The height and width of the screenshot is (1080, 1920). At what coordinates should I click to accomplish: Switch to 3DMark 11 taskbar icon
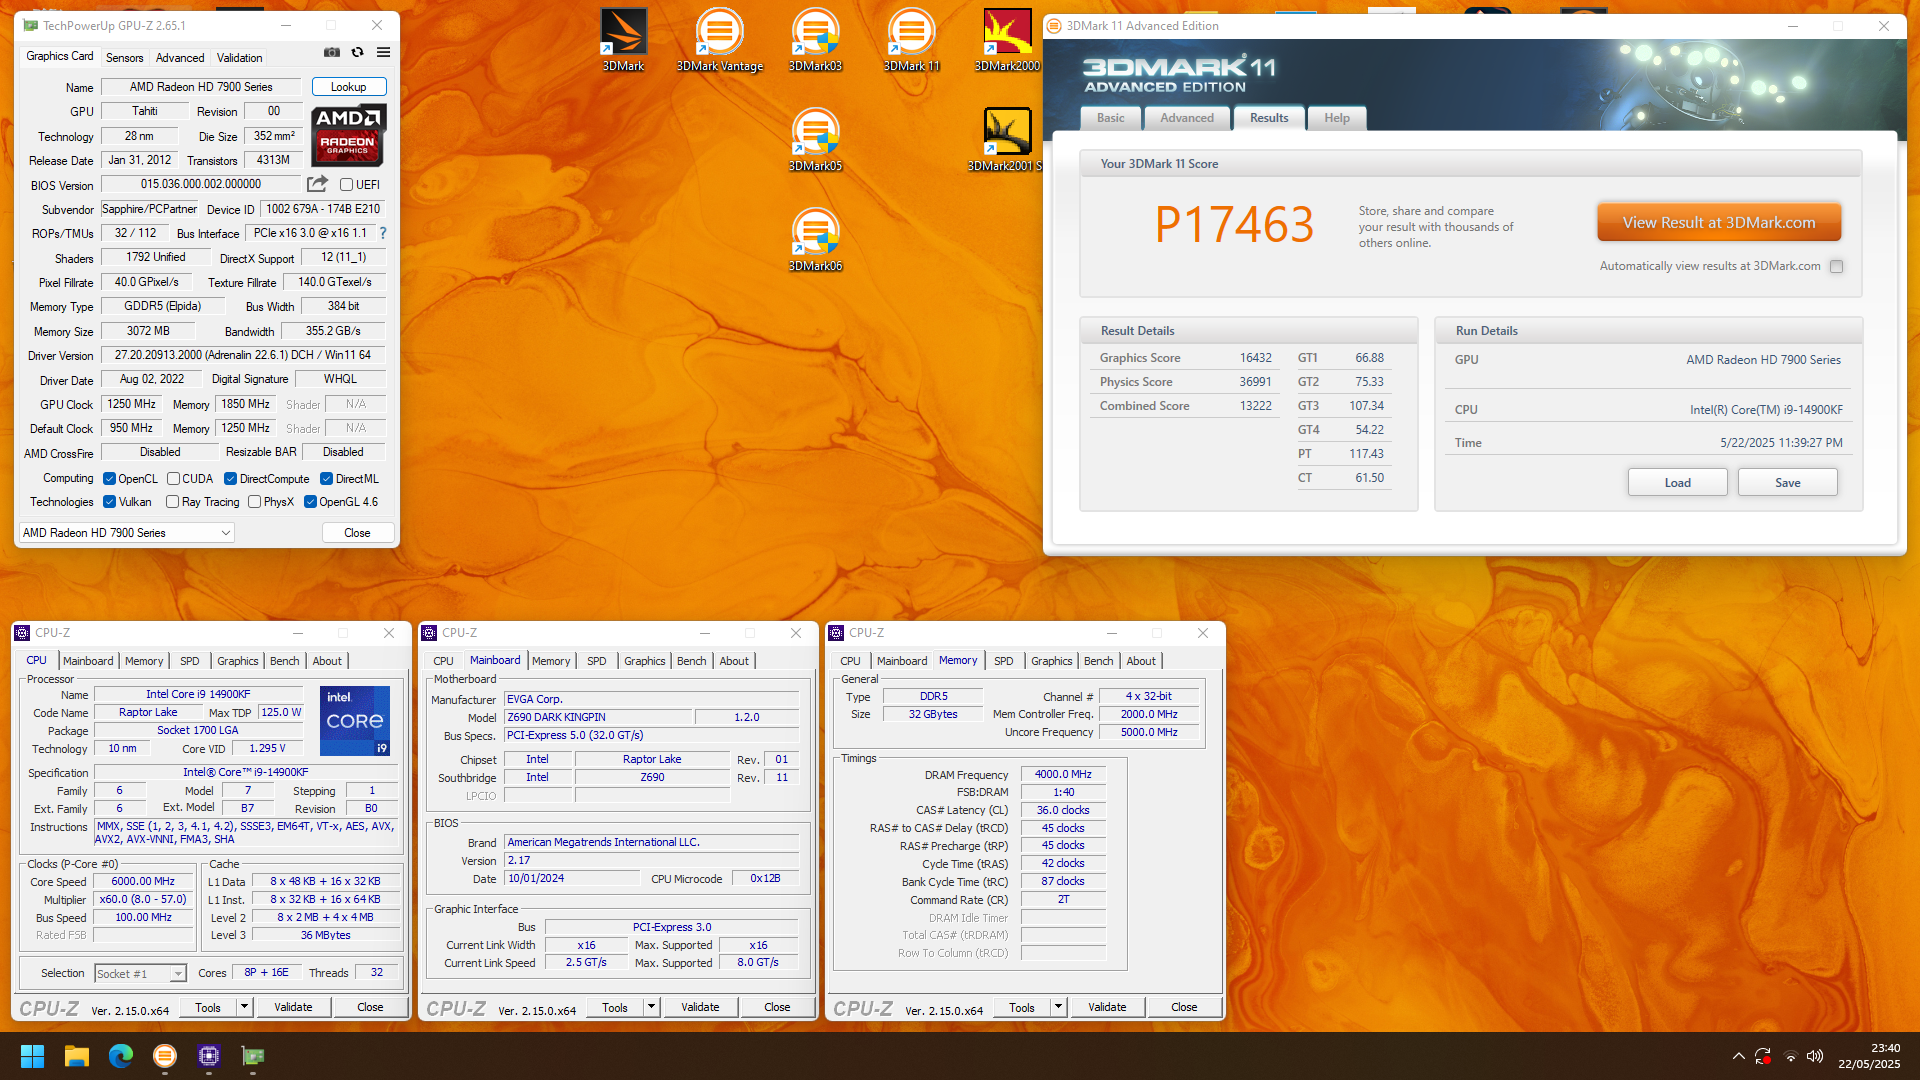165,1056
